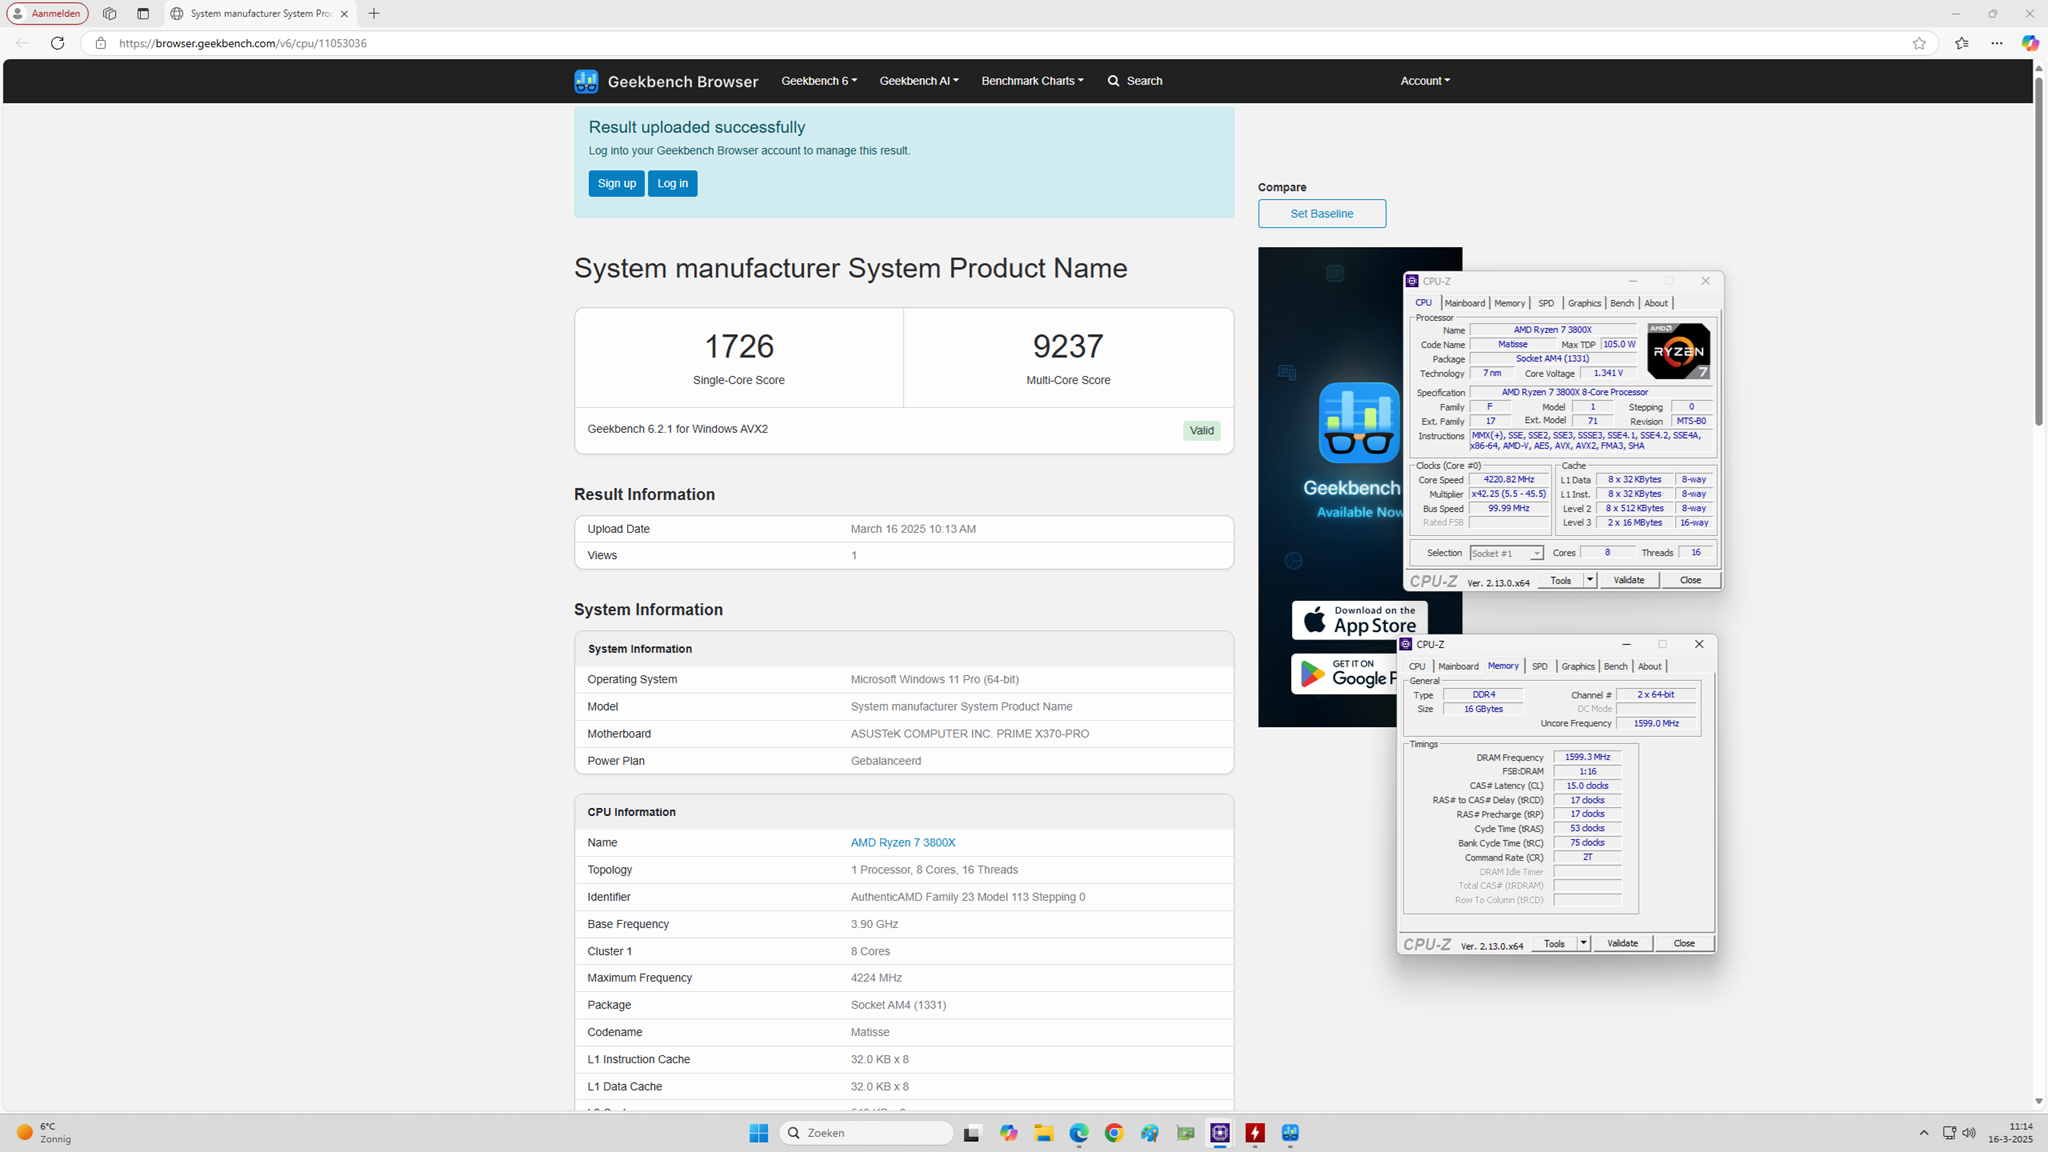Open Bench tab in upper CPU-Z
Image resolution: width=2048 pixels, height=1152 pixels.
click(1622, 303)
